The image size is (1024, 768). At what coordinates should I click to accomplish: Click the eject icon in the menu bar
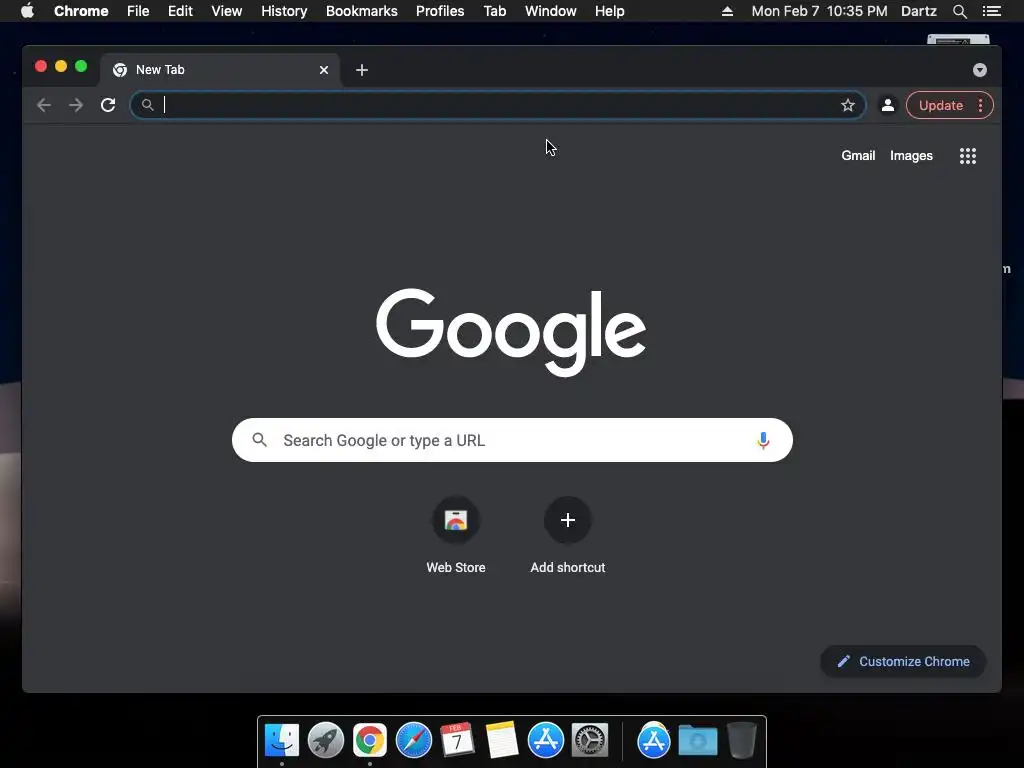click(x=727, y=11)
